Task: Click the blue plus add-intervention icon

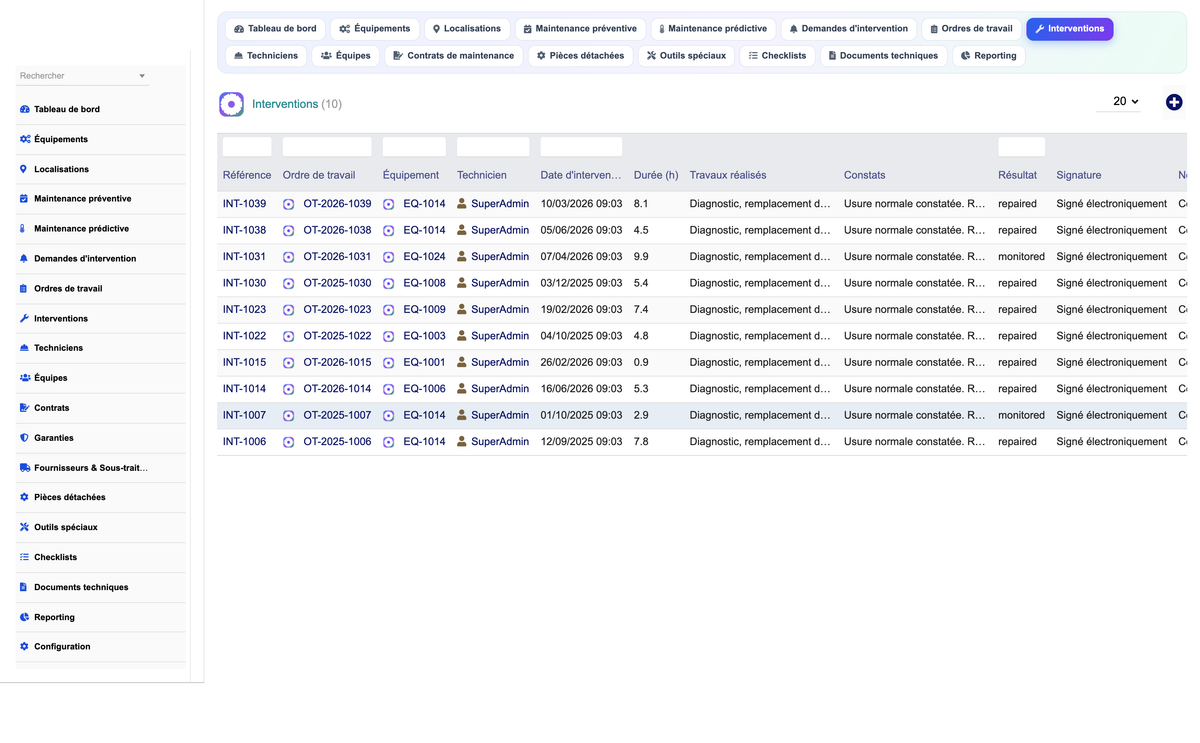Action: pyautogui.click(x=1174, y=102)
